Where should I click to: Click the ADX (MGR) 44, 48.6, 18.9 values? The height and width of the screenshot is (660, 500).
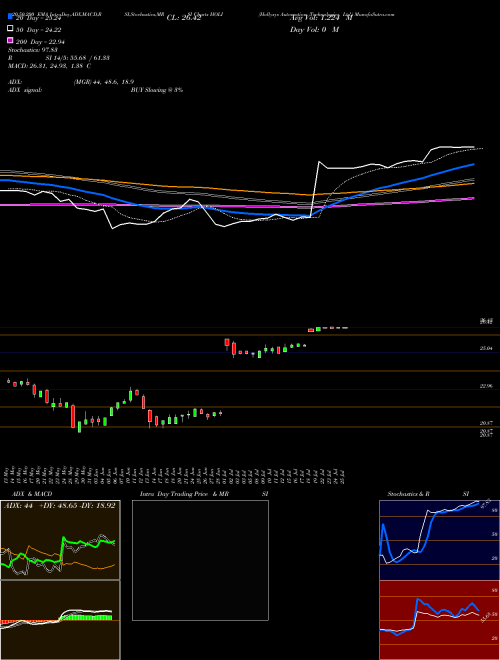(104, 82)
